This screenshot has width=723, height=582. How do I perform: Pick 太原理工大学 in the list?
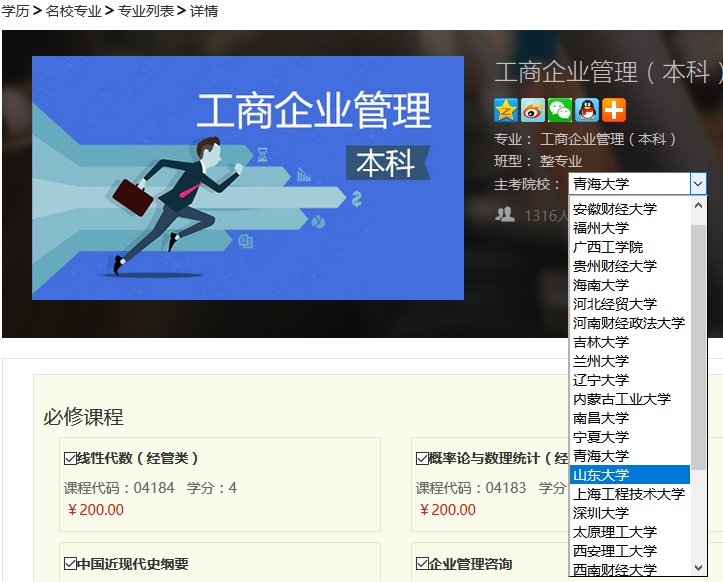pos(630,532)
